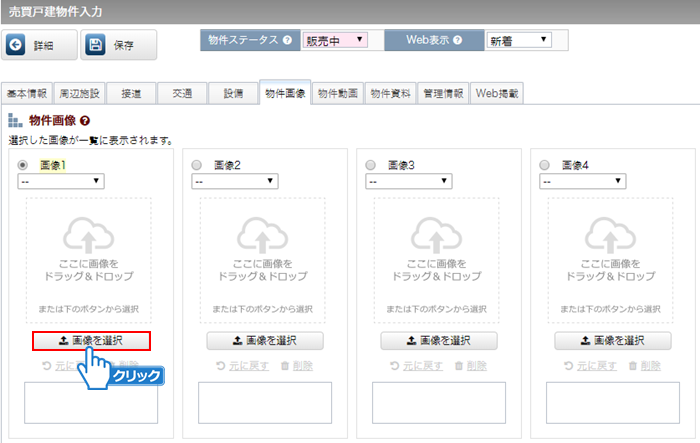Switch to the 物件動画 tab

337,93
